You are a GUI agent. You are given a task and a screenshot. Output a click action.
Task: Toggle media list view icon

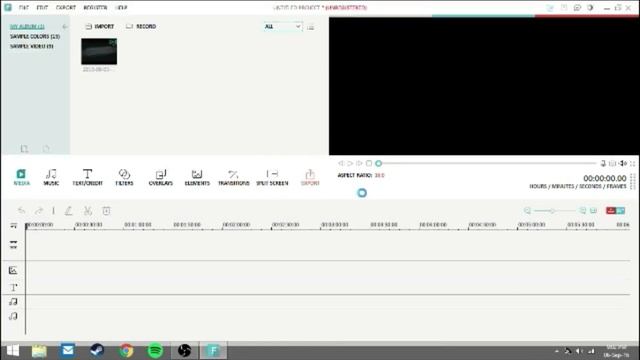click(311, 27)
